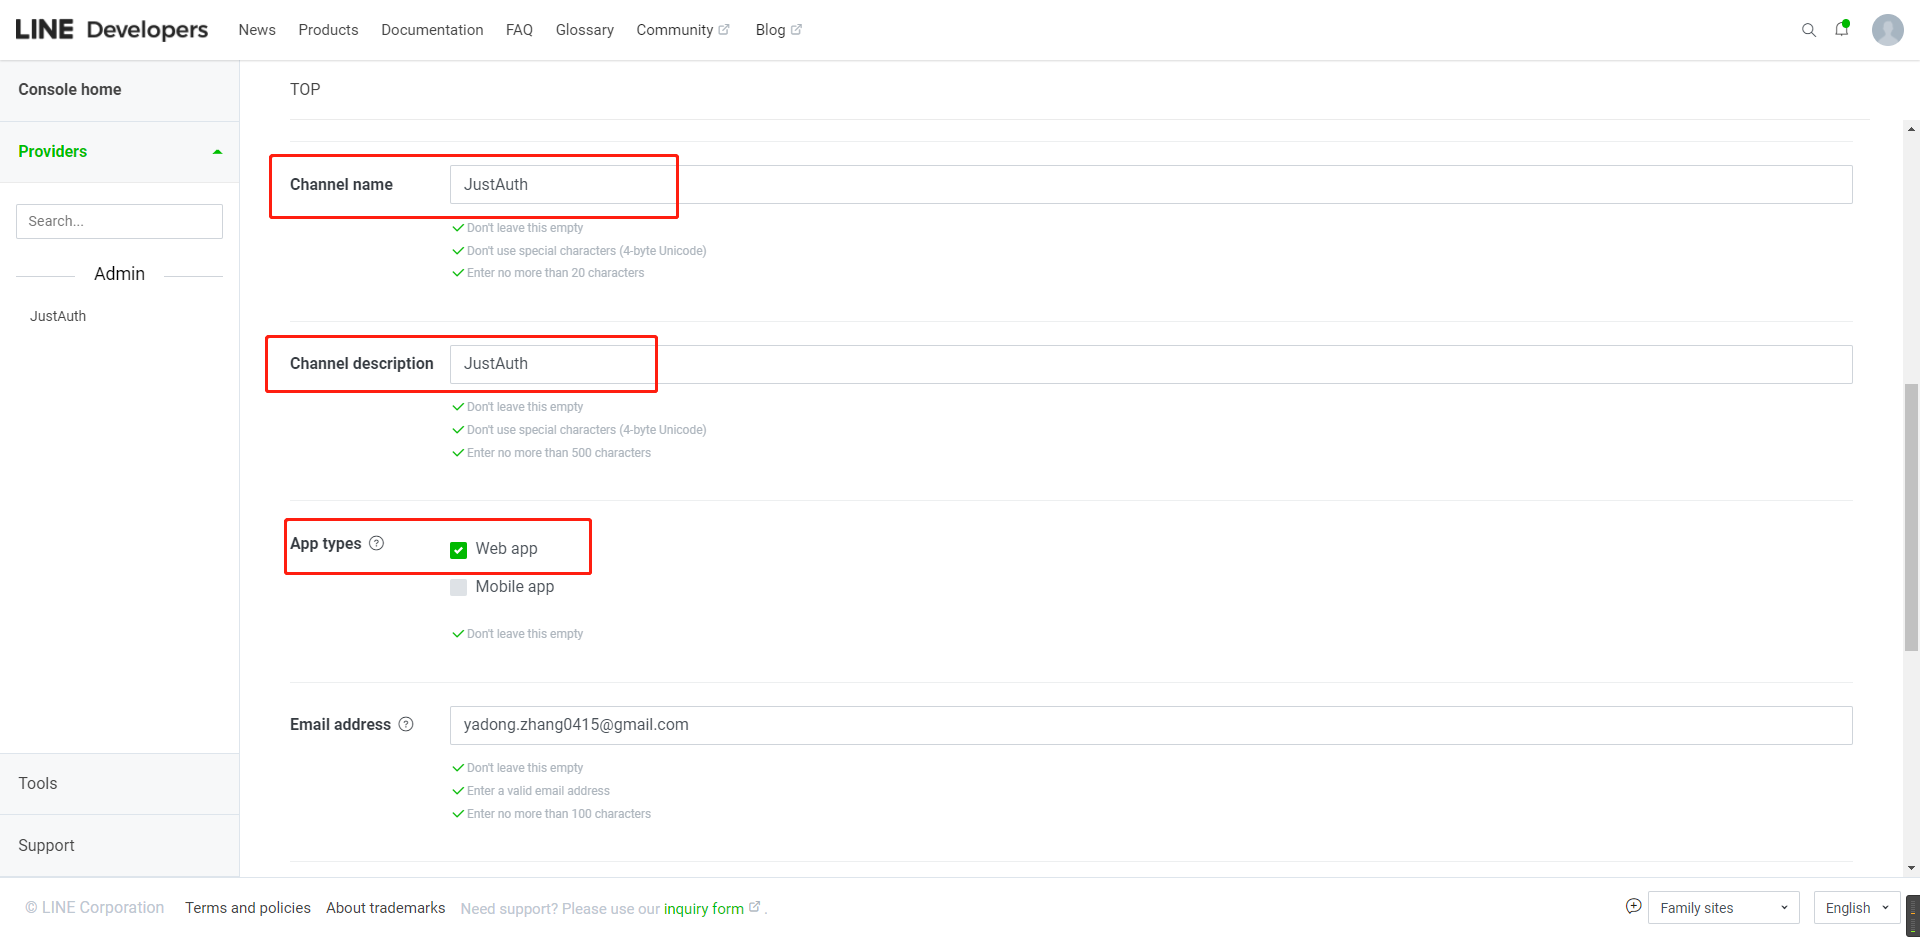Focus the Channel description input field

[x=1151, y=364]
